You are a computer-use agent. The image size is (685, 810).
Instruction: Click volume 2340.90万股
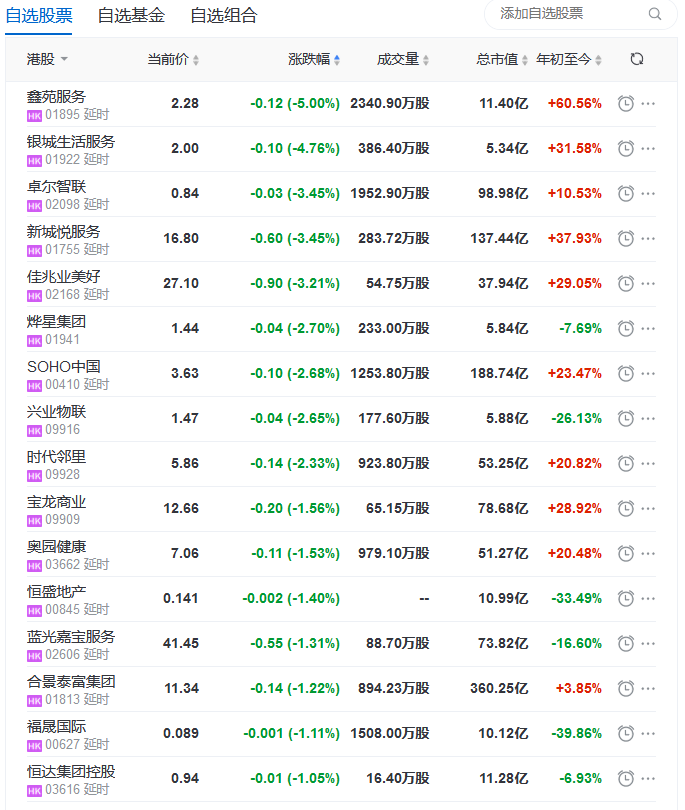390,104
